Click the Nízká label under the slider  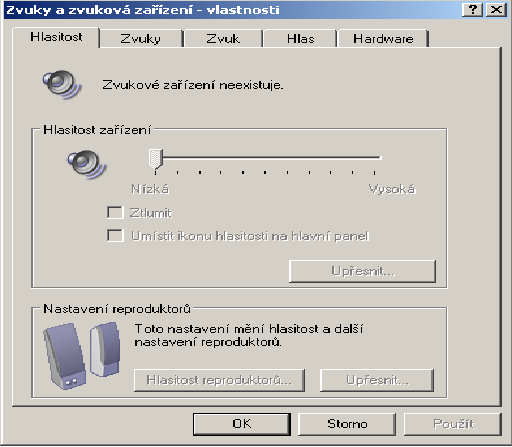point(150,189)
